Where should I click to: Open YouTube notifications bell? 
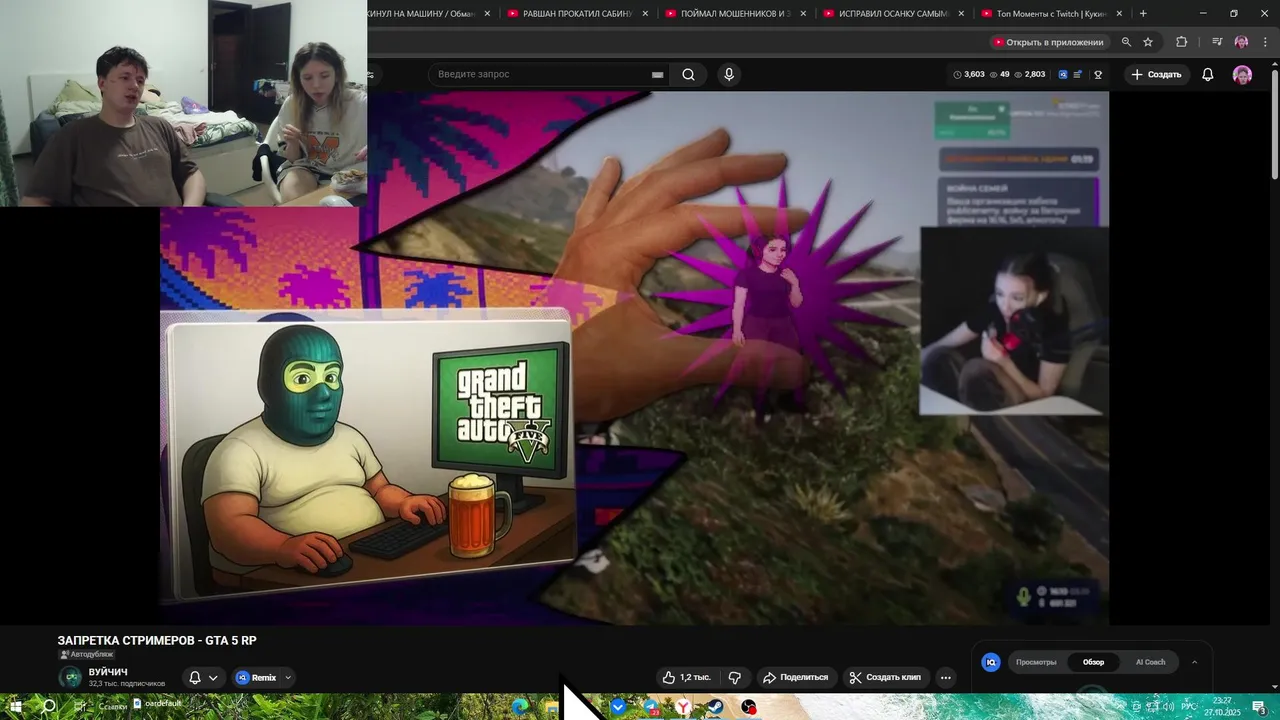point(1207,74)
